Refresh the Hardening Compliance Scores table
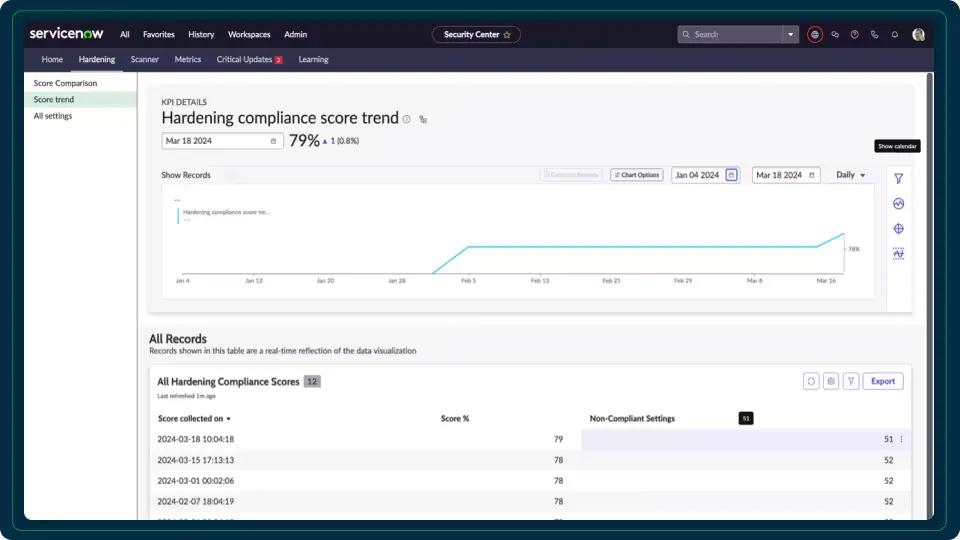The image size is (960, 540). 811,381
